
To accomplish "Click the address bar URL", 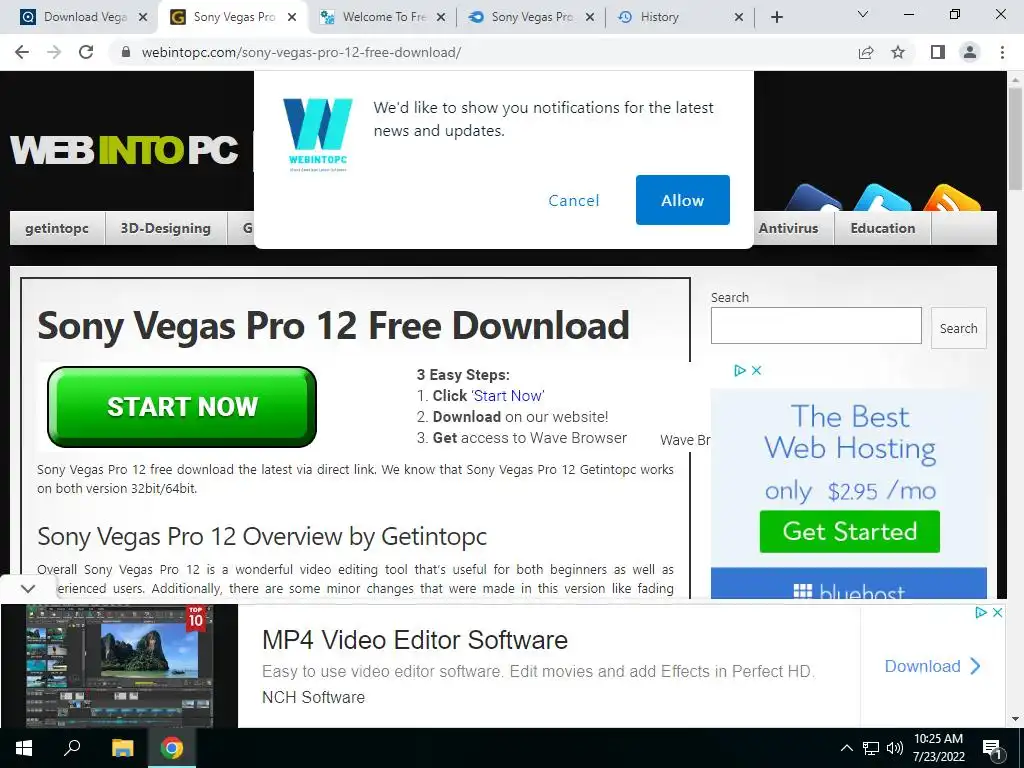I will 301,52.
